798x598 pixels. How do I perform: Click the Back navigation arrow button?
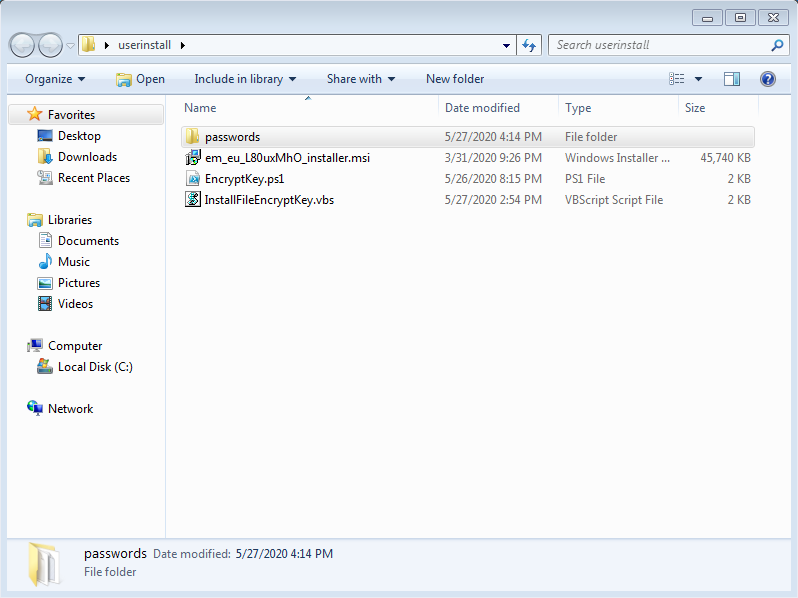point(21,45)
